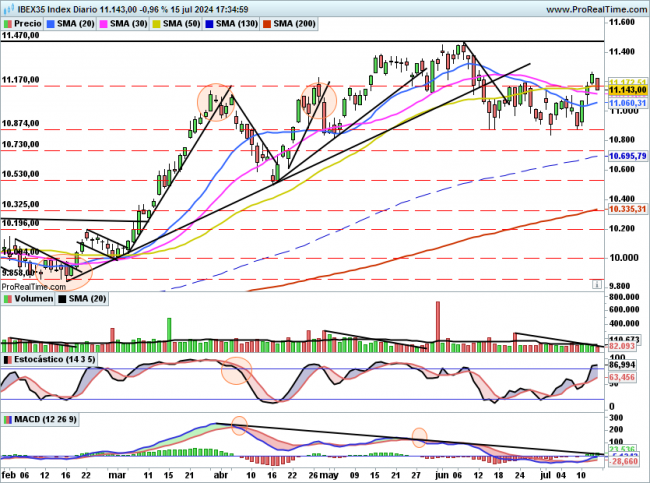Click the 10.335,31 SMA 200 value tag
The height and width of the screenshot is (483, 650).
coord(628,209)
